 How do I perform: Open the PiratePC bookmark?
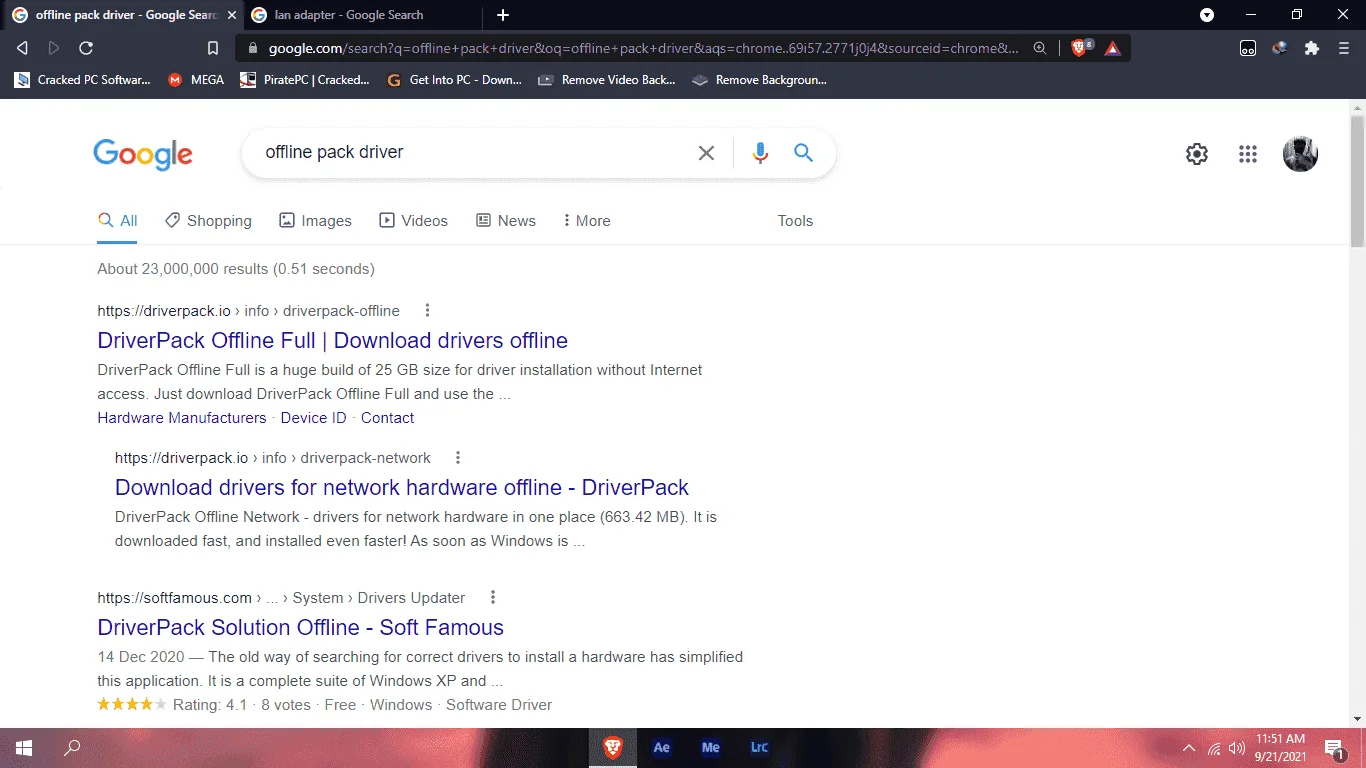[x=305, y=80]
